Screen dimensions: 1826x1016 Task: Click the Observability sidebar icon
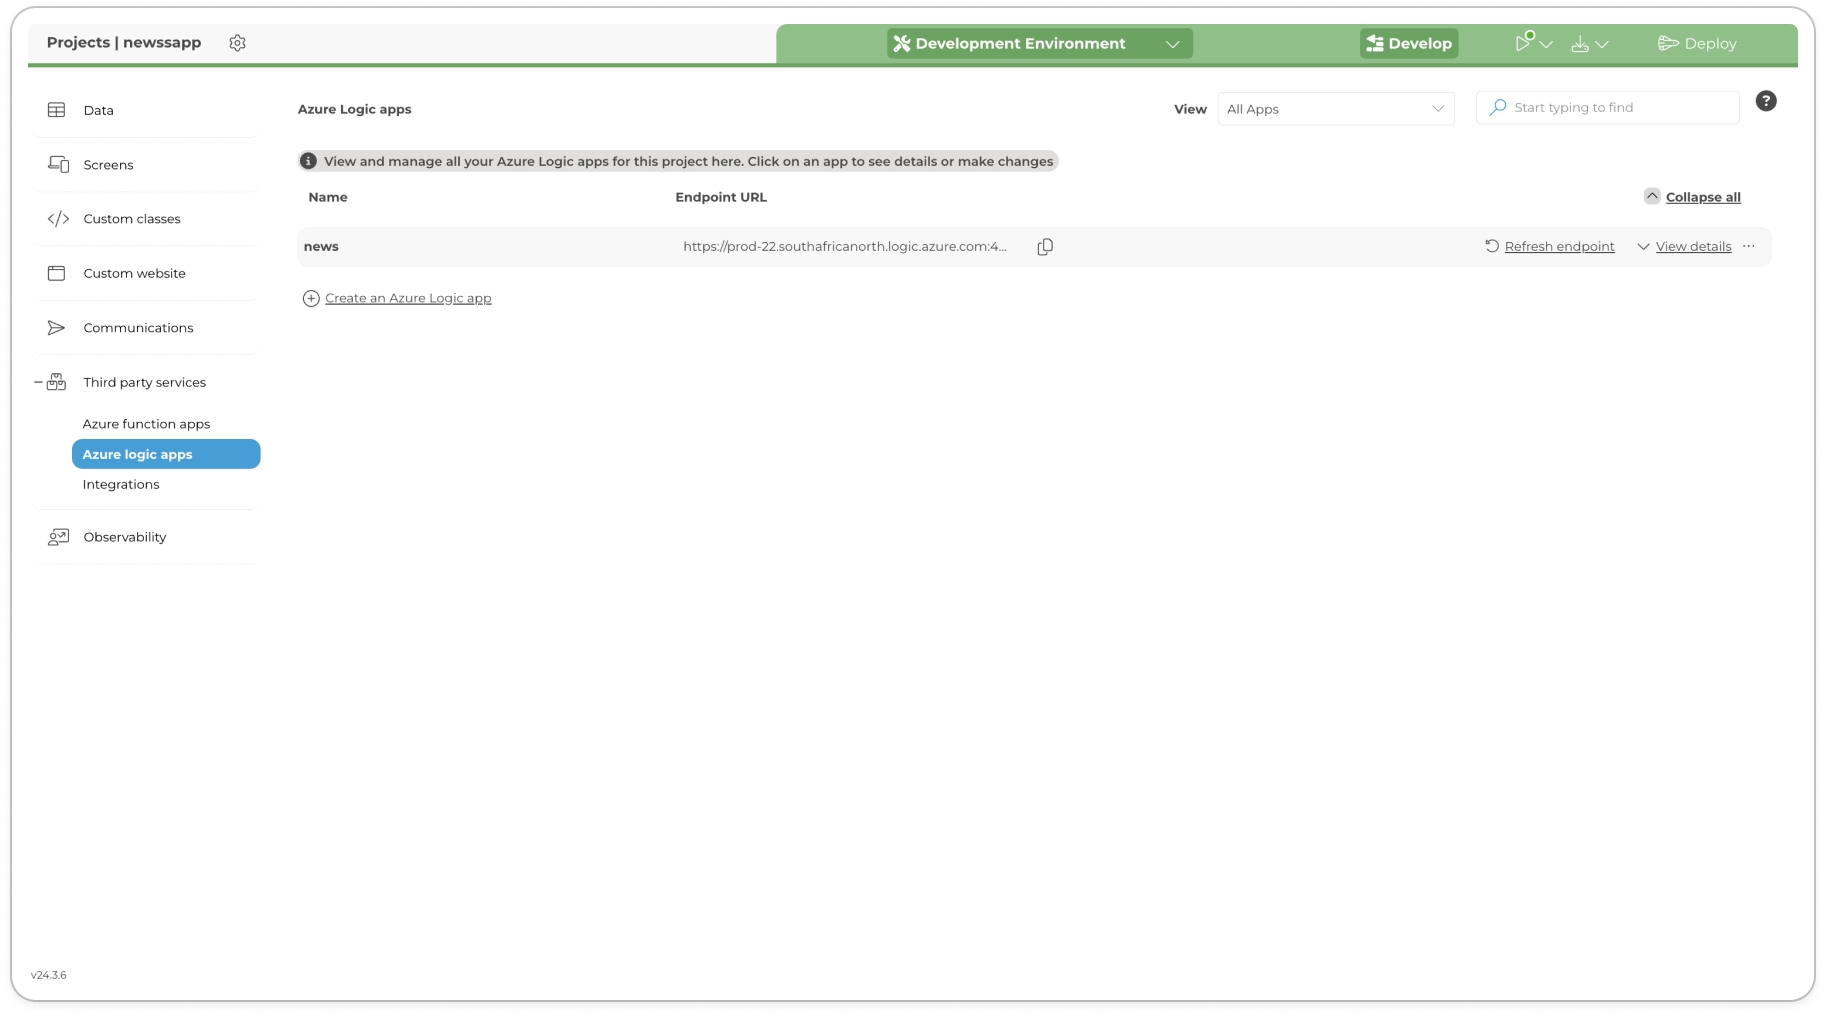click(58, 537)
